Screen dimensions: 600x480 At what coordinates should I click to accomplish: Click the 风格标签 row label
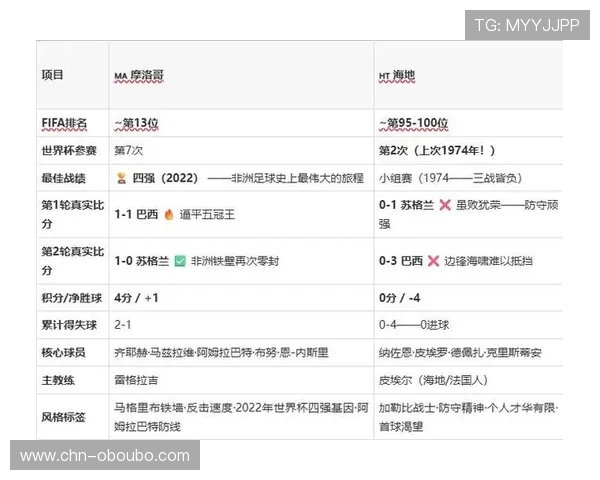pyautogui.click(x=64, y=417)
